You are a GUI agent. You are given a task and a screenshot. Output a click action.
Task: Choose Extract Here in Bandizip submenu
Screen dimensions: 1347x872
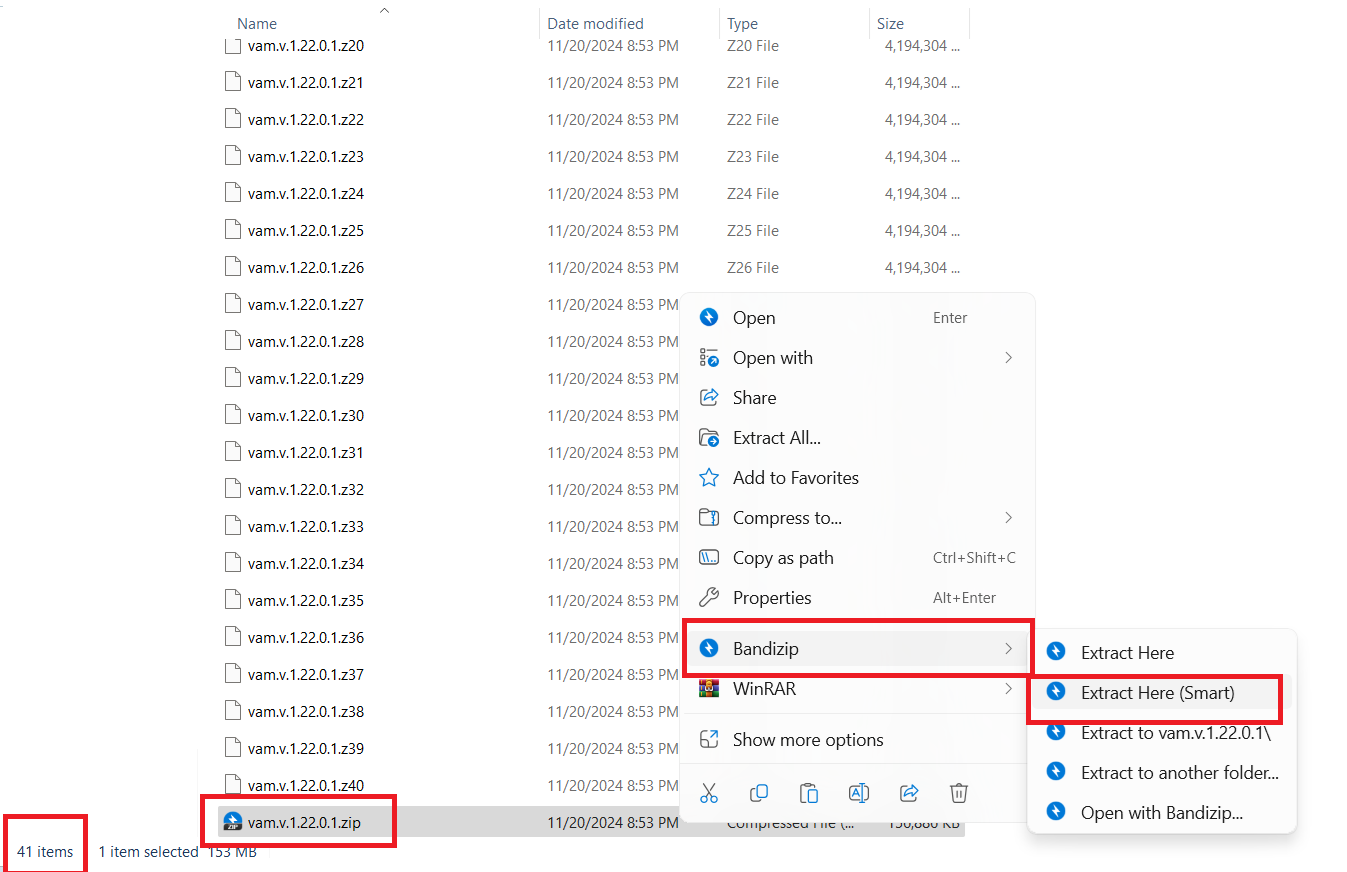click(x=1162, y=653)
